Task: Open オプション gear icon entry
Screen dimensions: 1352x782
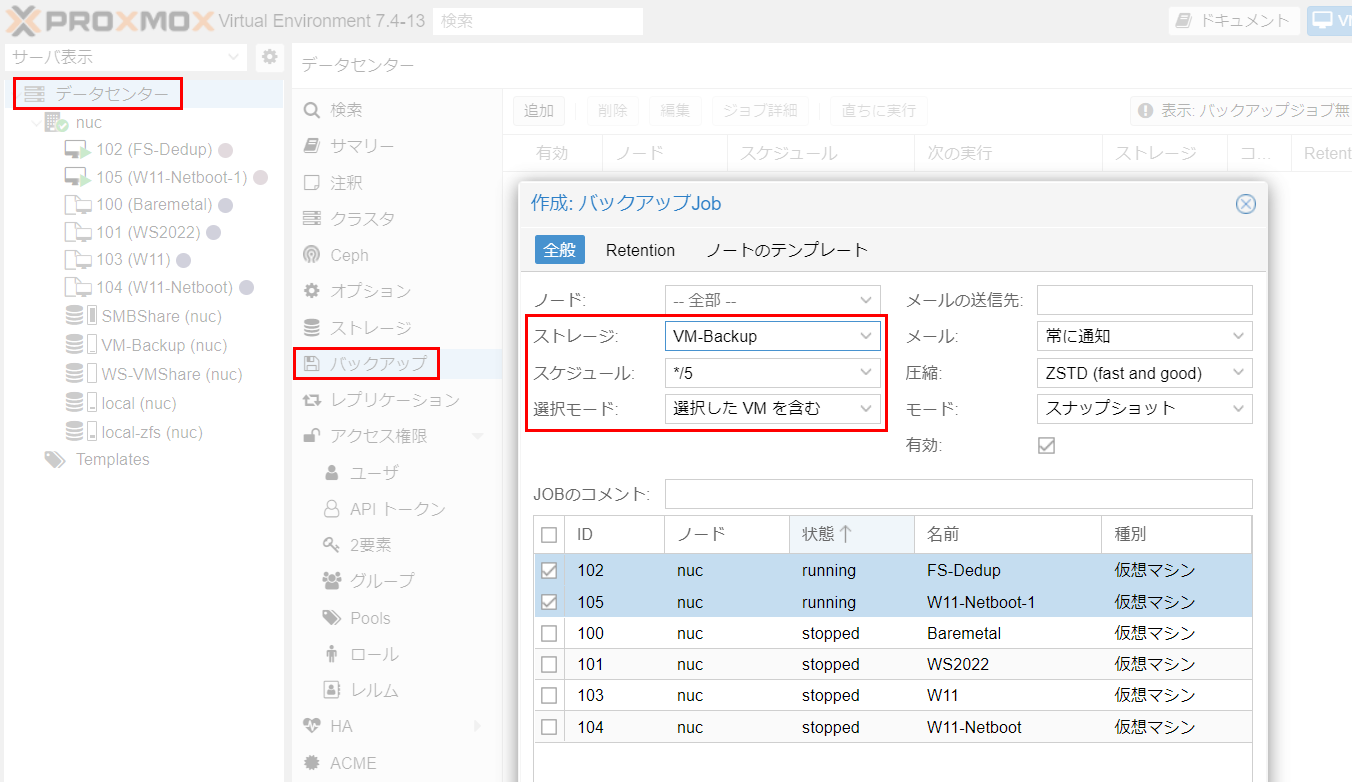Action: 397,291
